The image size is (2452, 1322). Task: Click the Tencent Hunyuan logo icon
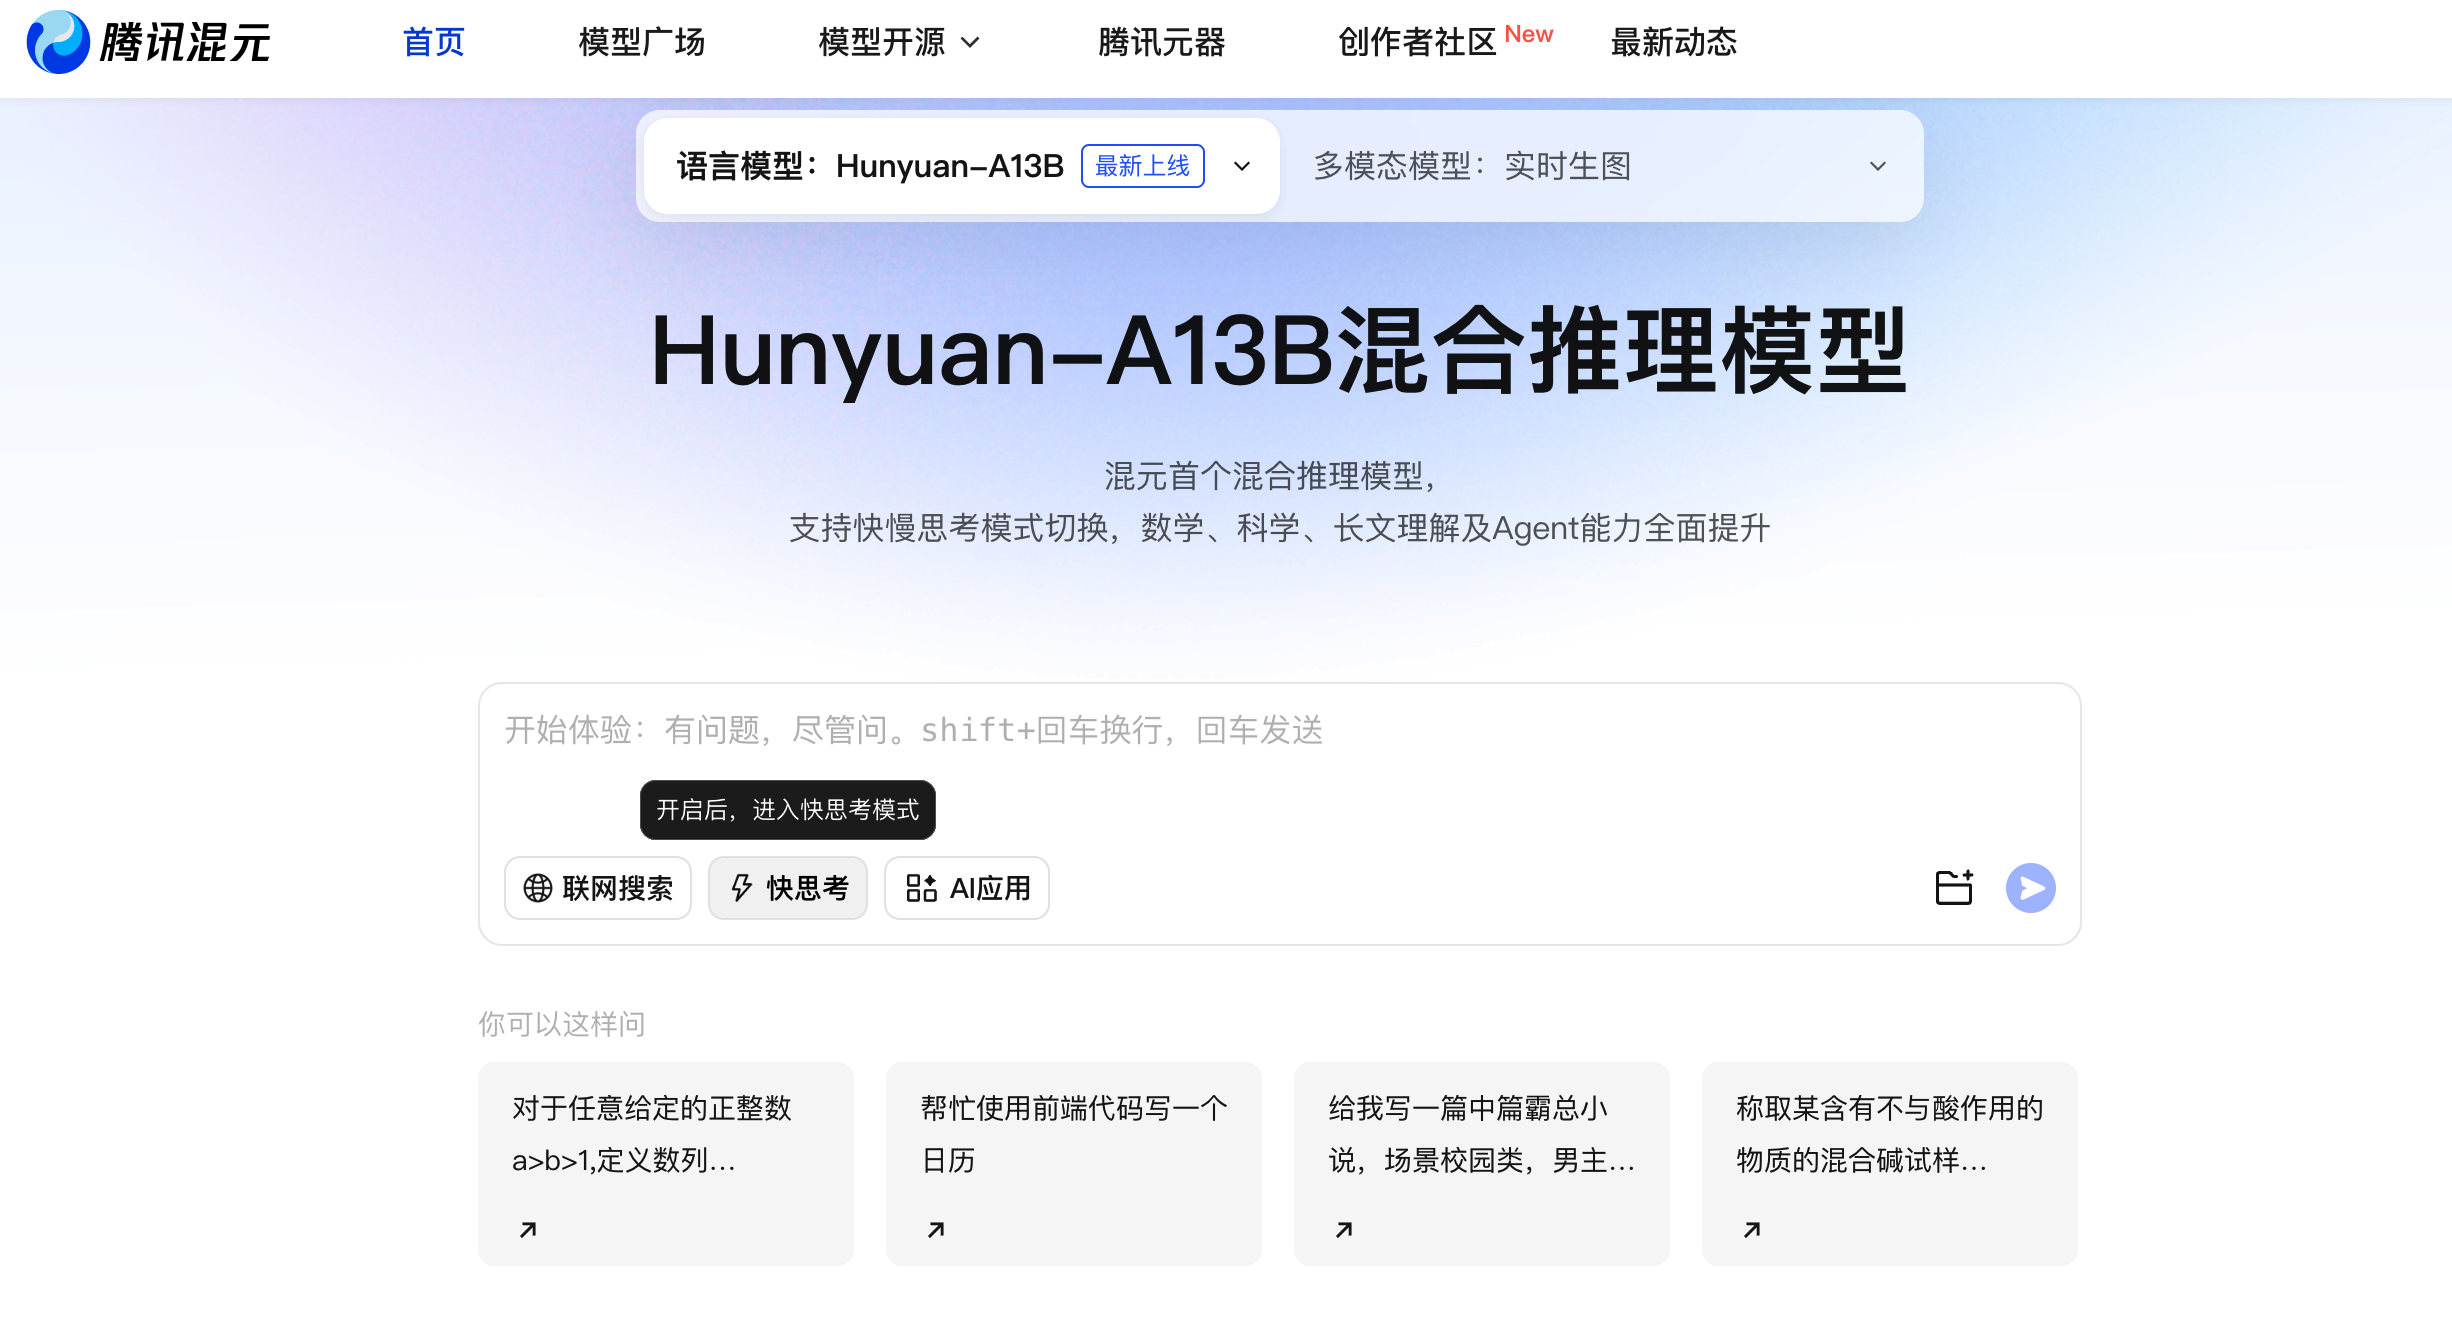[x=58, y=42]
